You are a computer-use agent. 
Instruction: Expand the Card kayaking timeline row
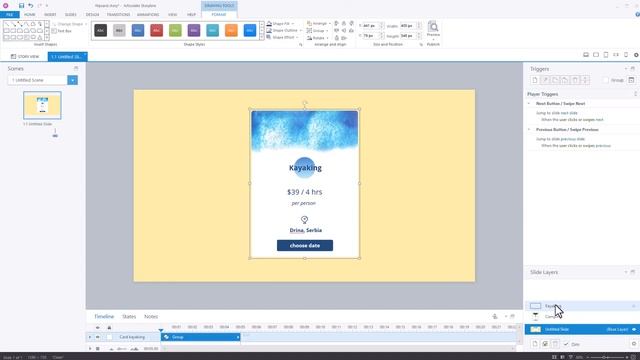click(90, 337)
